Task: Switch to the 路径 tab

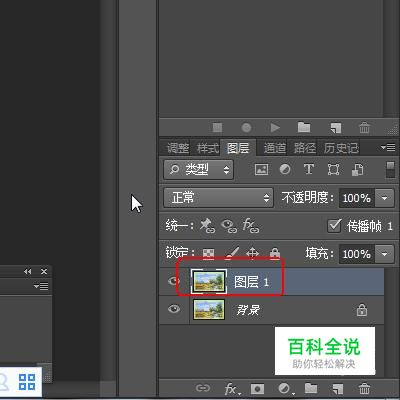Action: 305,148
